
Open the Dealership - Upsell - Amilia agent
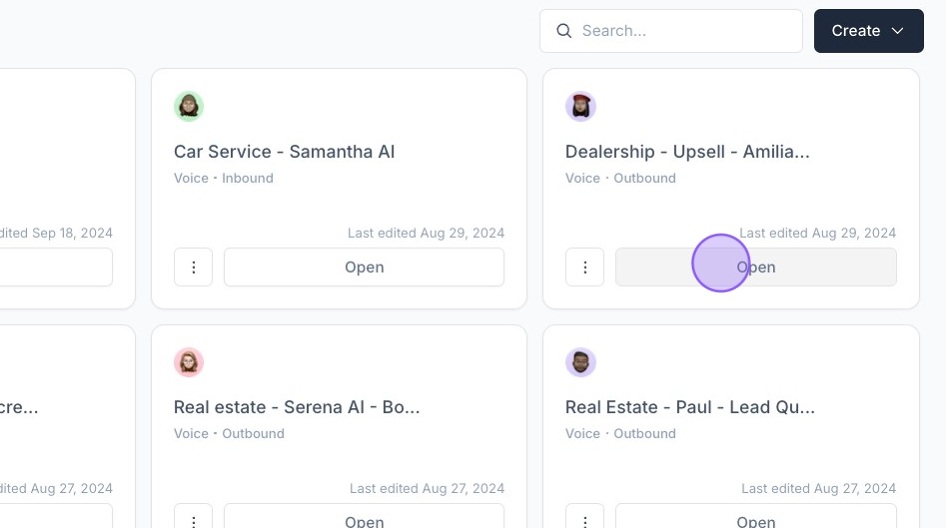(x=756, y=267)
